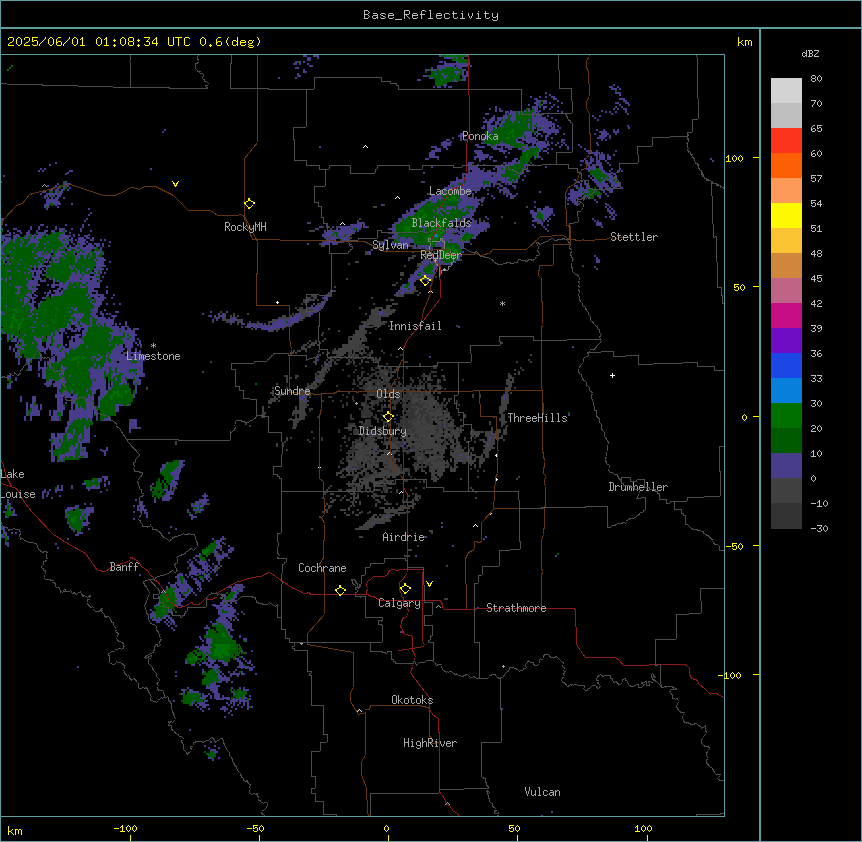Select the km label at bottom left
The image size is (862, 842).
pos(15,830)
